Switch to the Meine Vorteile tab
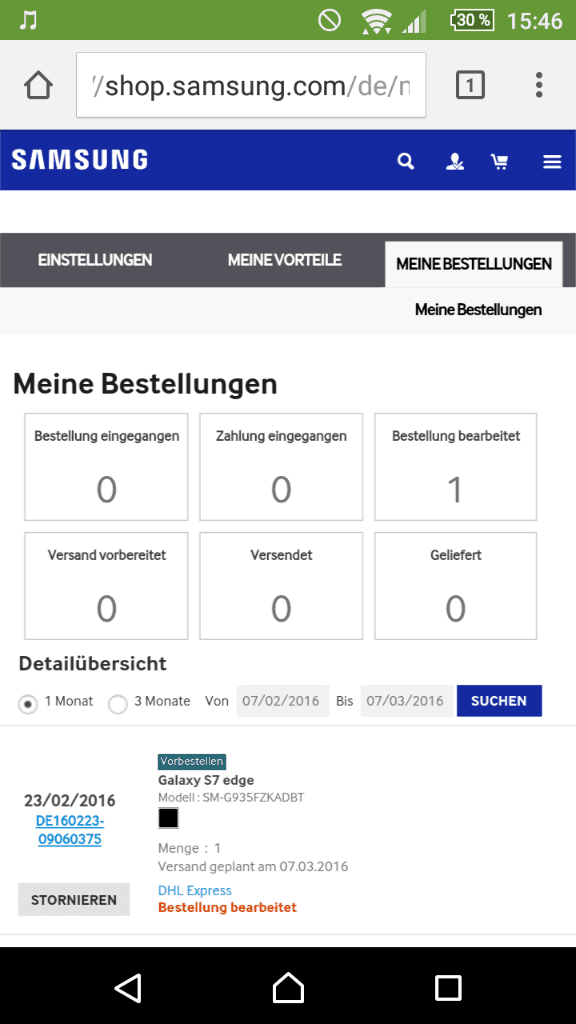This screenshot has height=1024, width=576. [x=285, y=260]
